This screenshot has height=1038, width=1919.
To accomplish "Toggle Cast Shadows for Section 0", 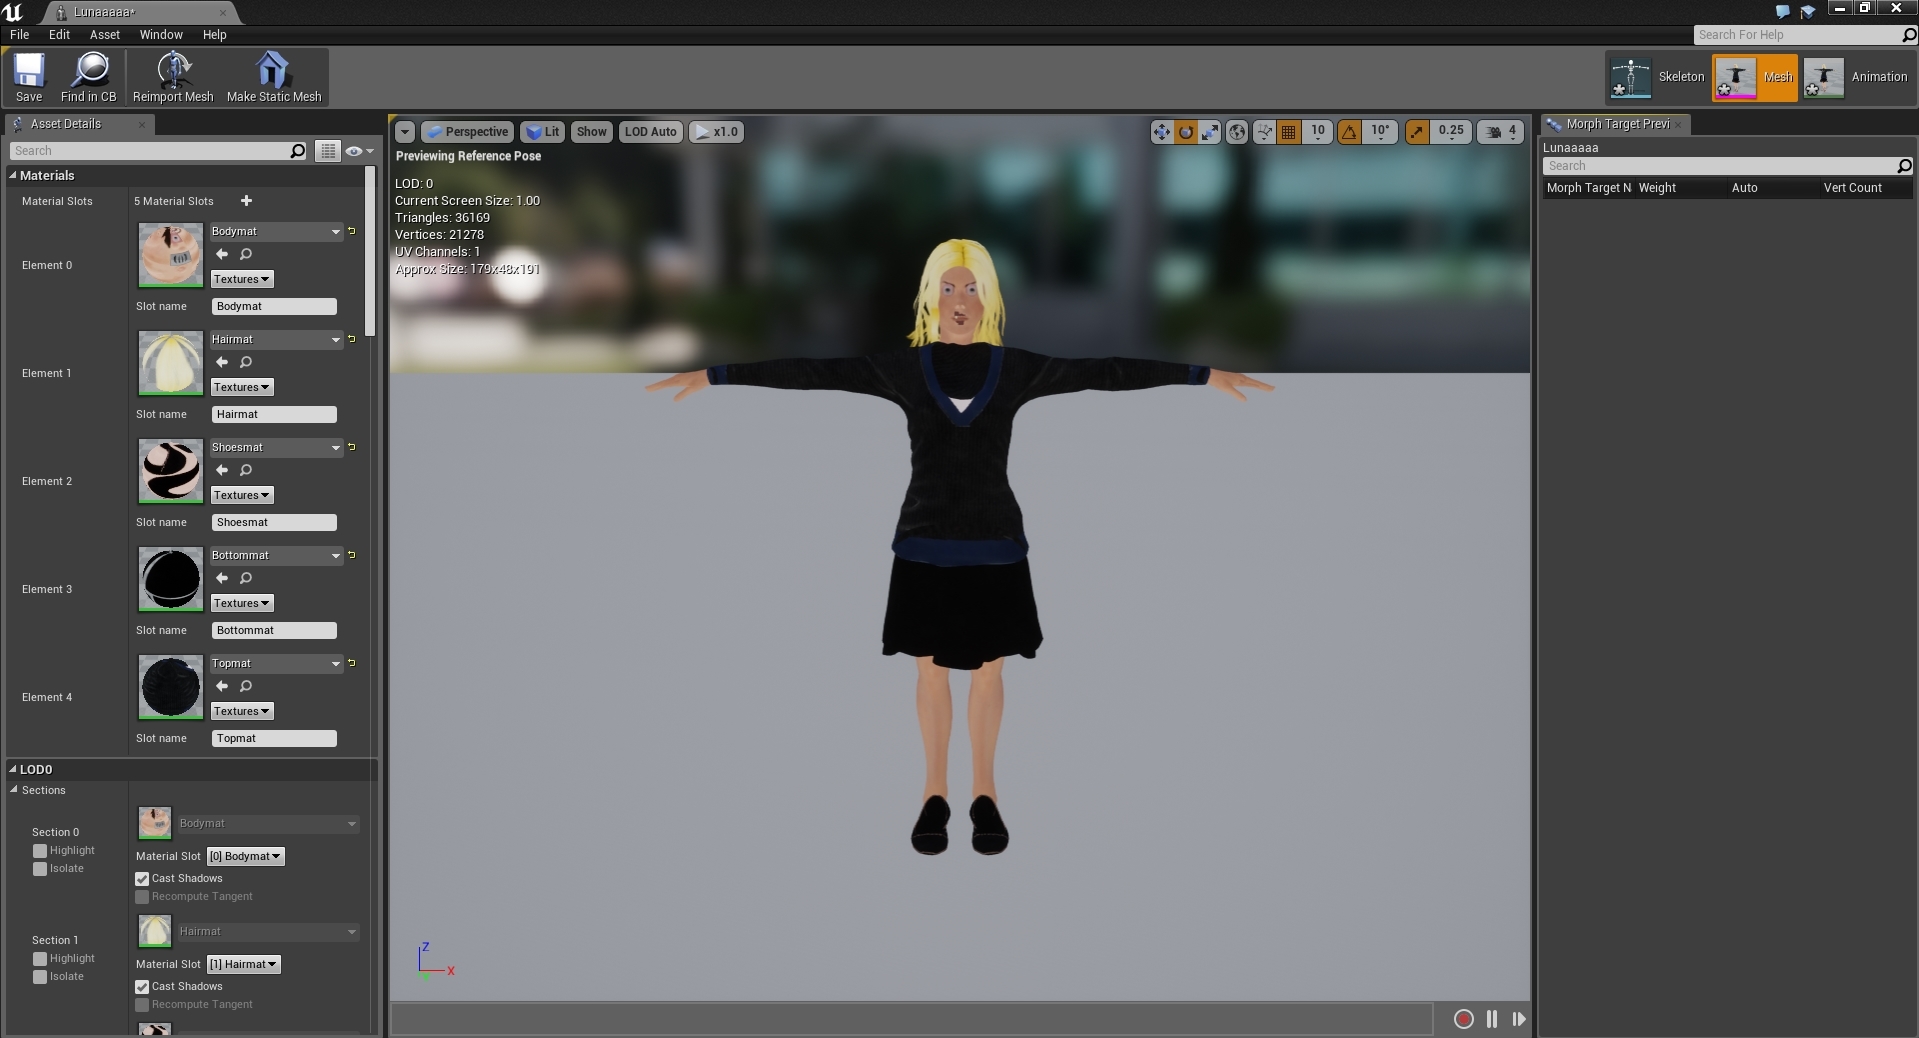I will [x=142, y=879].
